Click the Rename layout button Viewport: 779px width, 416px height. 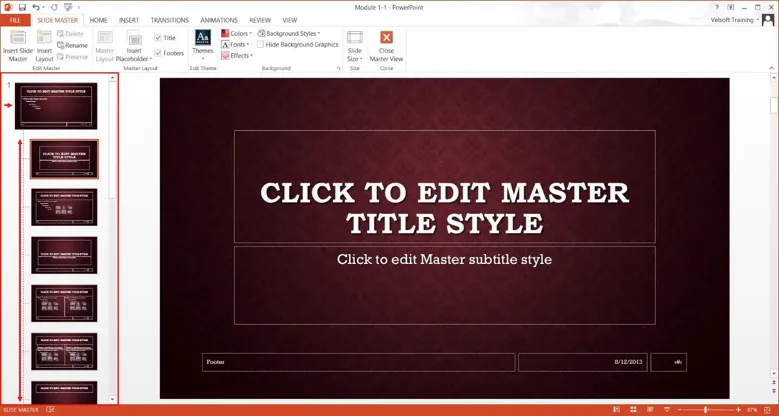pos(73,45)
